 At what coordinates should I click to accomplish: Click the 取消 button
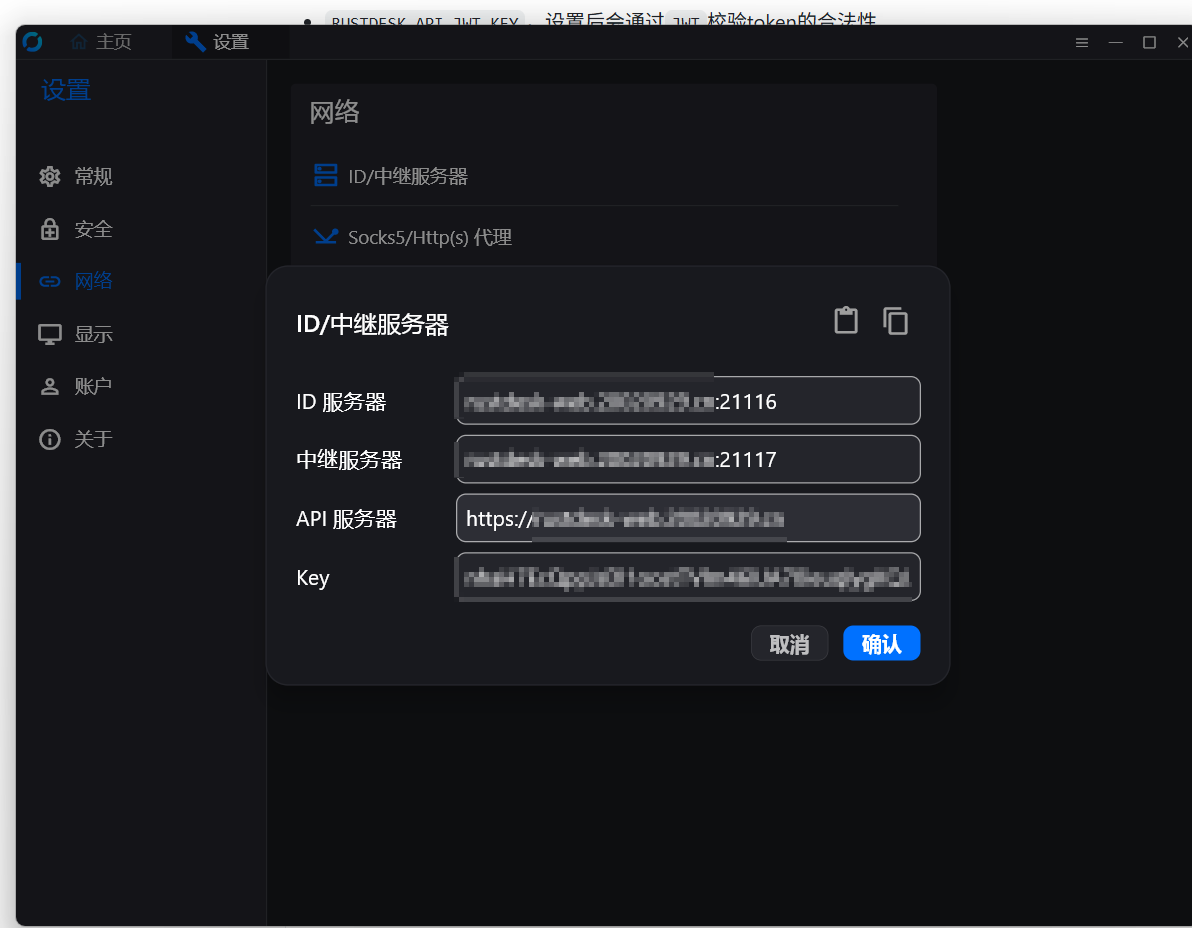pyautogui.click(x=789, y=644)
